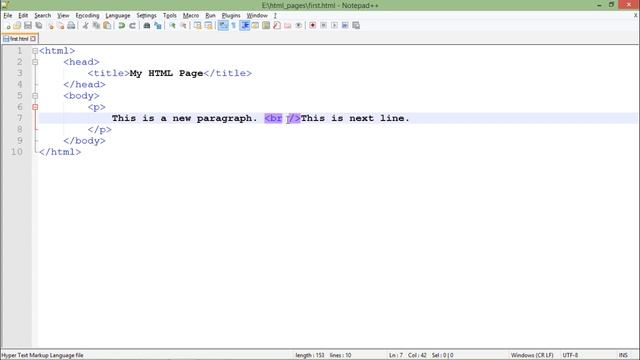The image size is (640, 360).
Task: Close the first.html tab with its X
Action: pos(33,39)
